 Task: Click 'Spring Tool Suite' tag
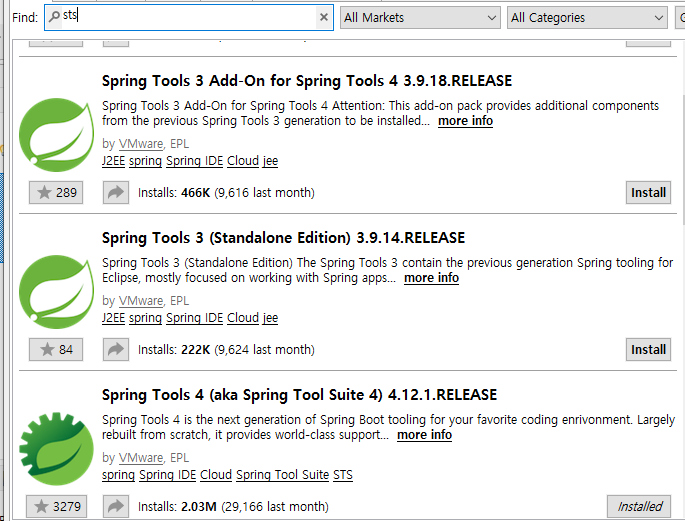(282, 475)
